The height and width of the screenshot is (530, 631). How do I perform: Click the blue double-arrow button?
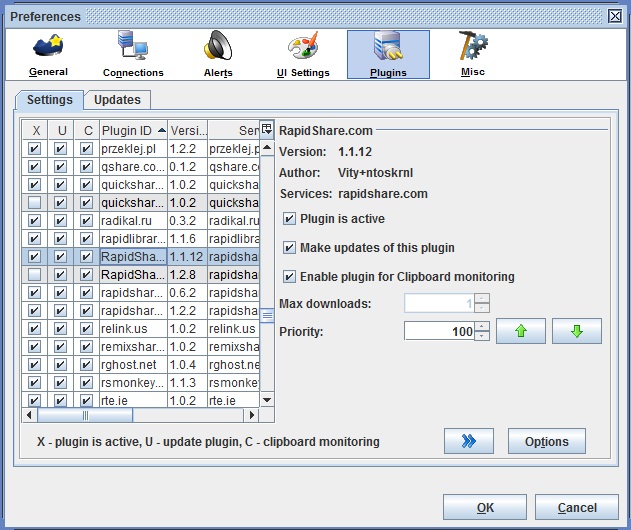pyautogui.click(x=469, y=441)
